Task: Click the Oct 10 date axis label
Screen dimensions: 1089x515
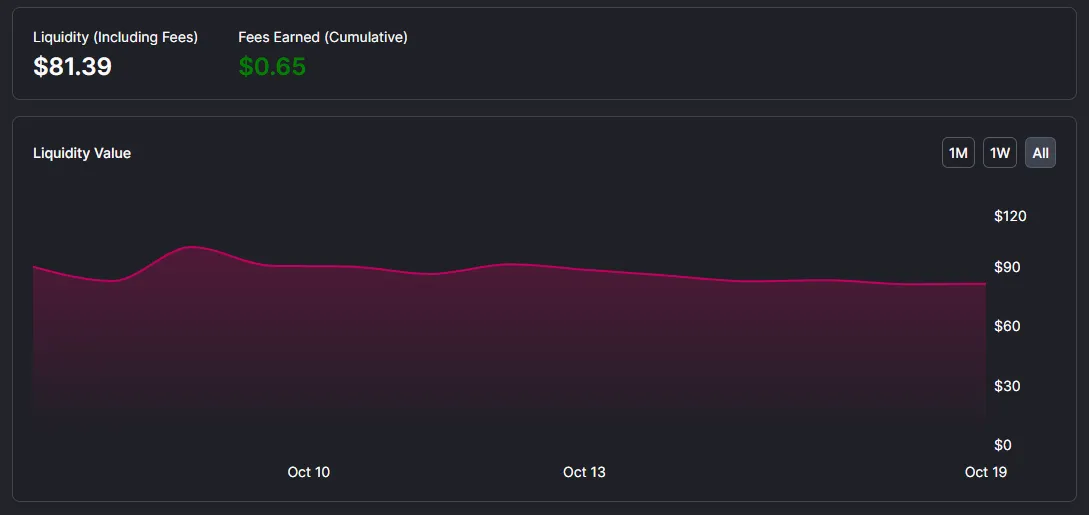Action: pyautogui.click(x=308, y=472)
